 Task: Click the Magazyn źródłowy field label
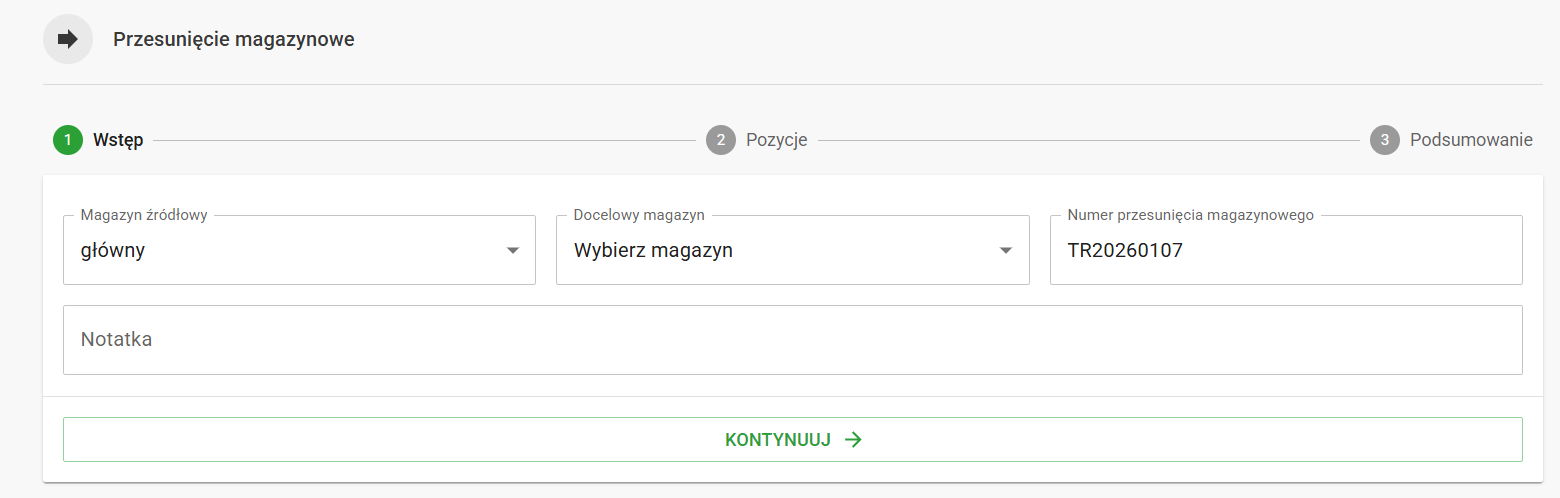pyautogui.click(x=144, y=215)
